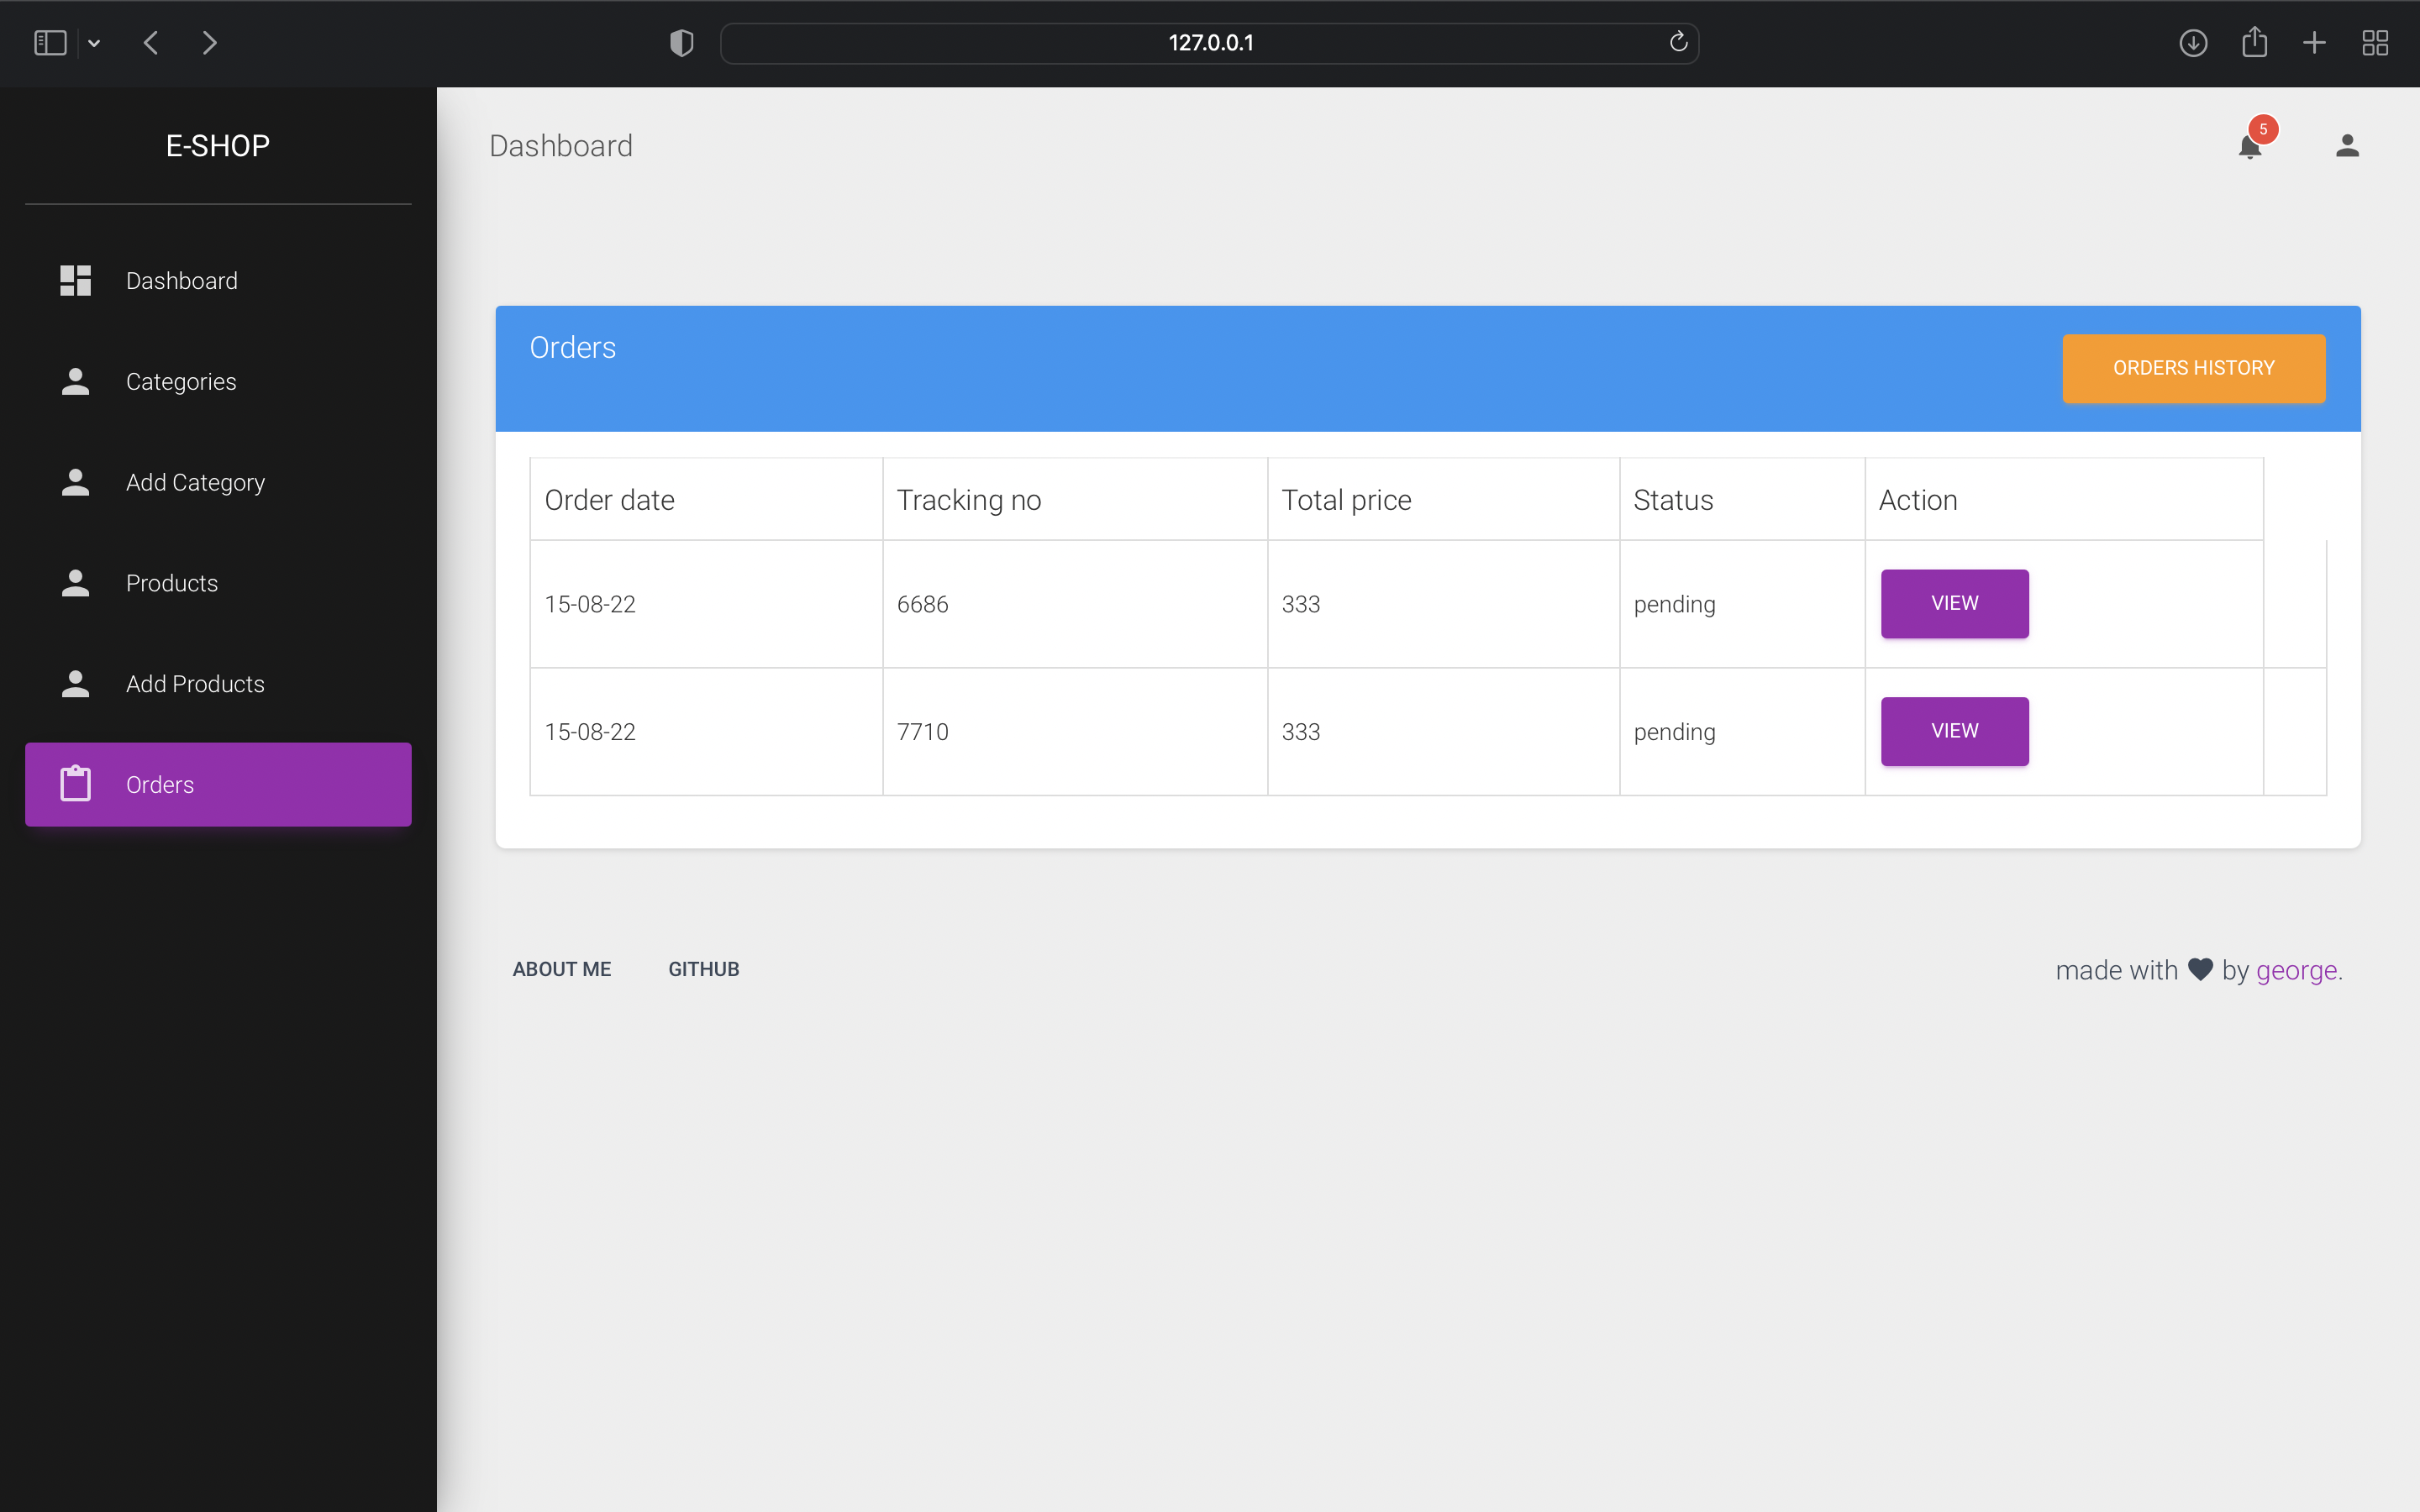Expand the sidebar options dropdown chevron

point(94,43)
